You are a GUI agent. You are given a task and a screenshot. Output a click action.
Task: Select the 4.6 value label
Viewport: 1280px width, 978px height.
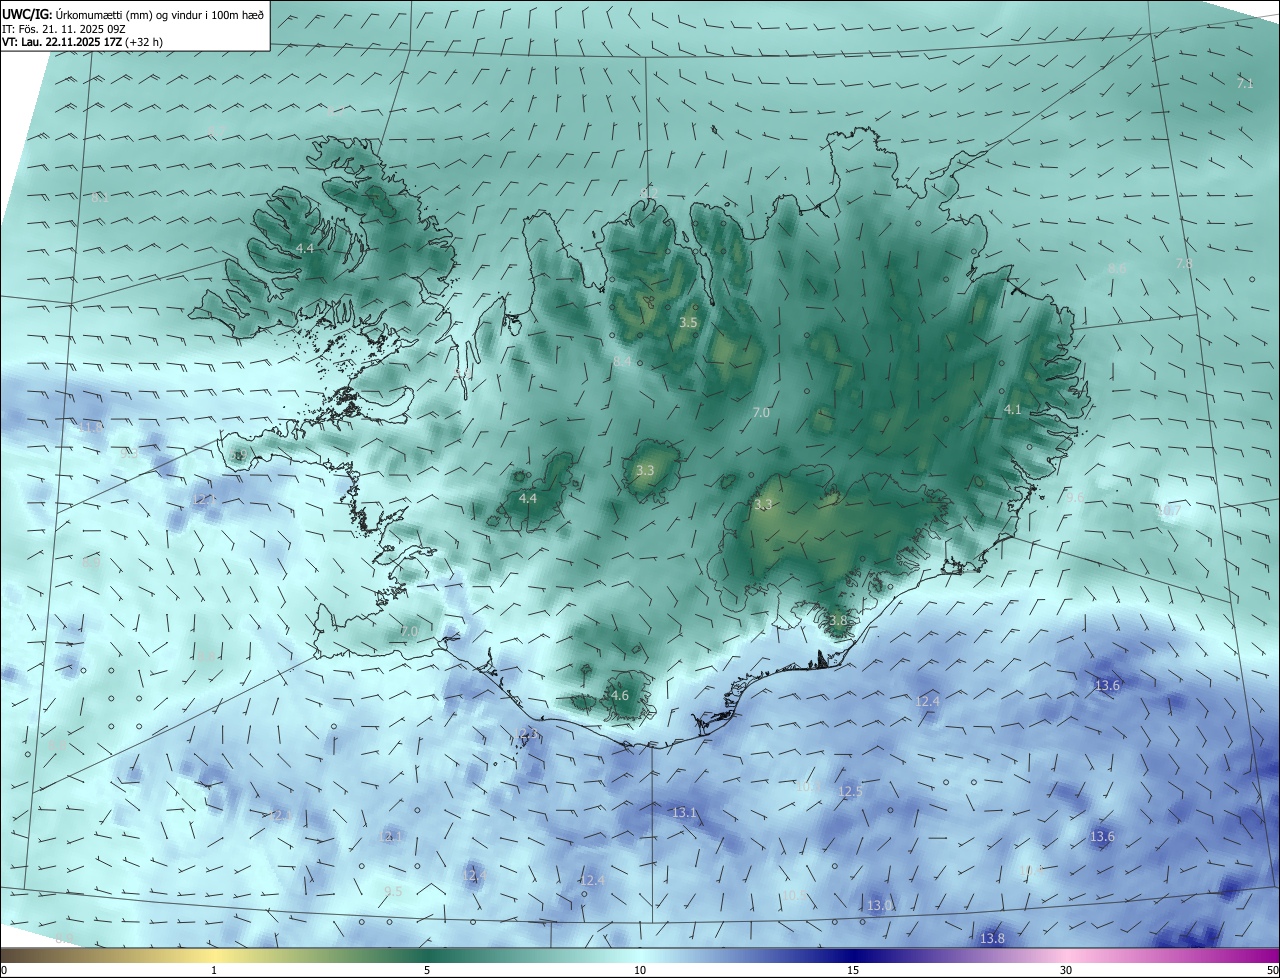[x=619, y=696]
